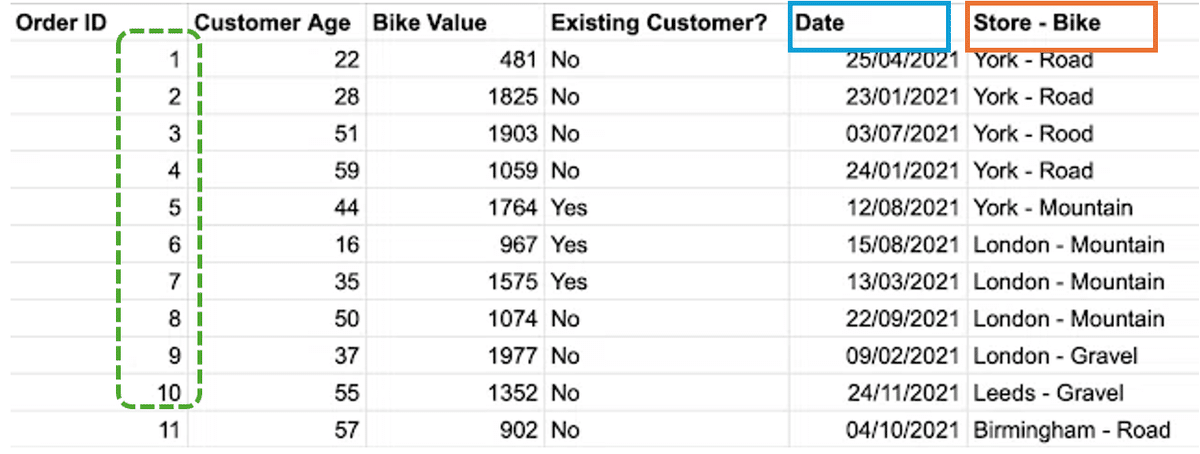Select cell with Order ID 1

pyautogui.click(x=94, y=60)
